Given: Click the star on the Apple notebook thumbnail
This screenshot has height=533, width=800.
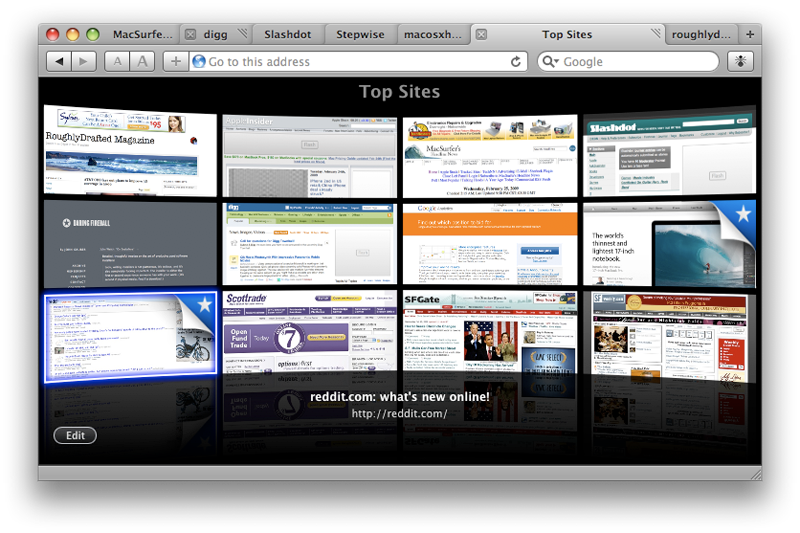Looking at the screenshot, I should point(743,213).
